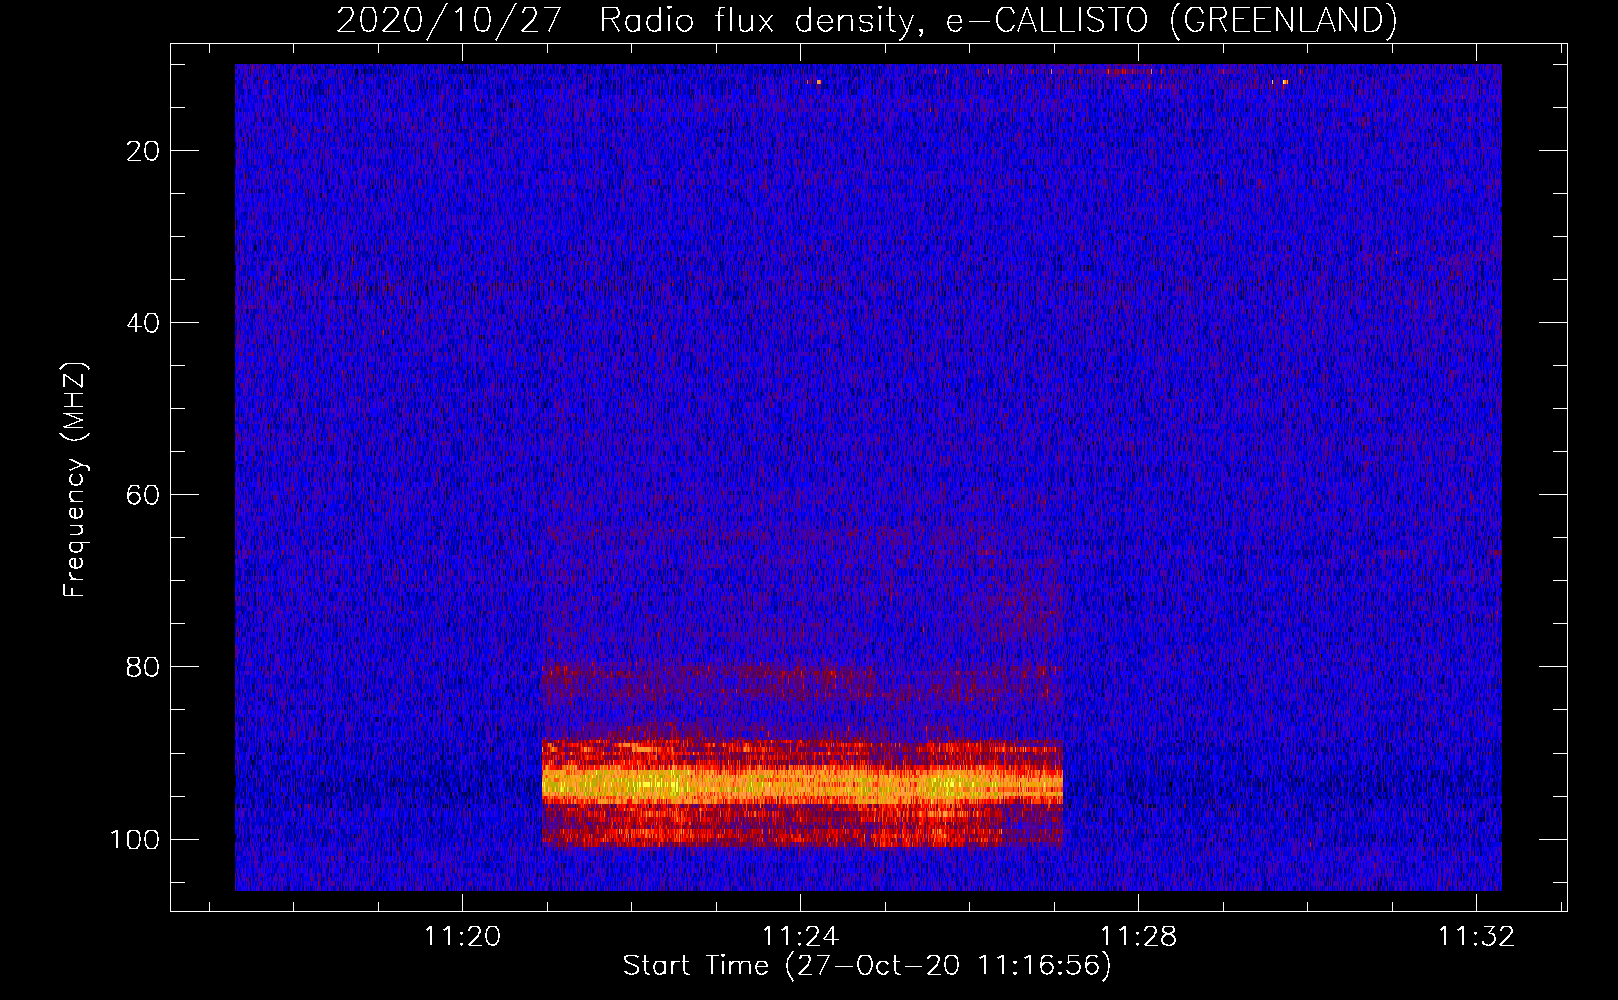
Task: Click the '11:28' time tick label
Action: (1138, 937)
